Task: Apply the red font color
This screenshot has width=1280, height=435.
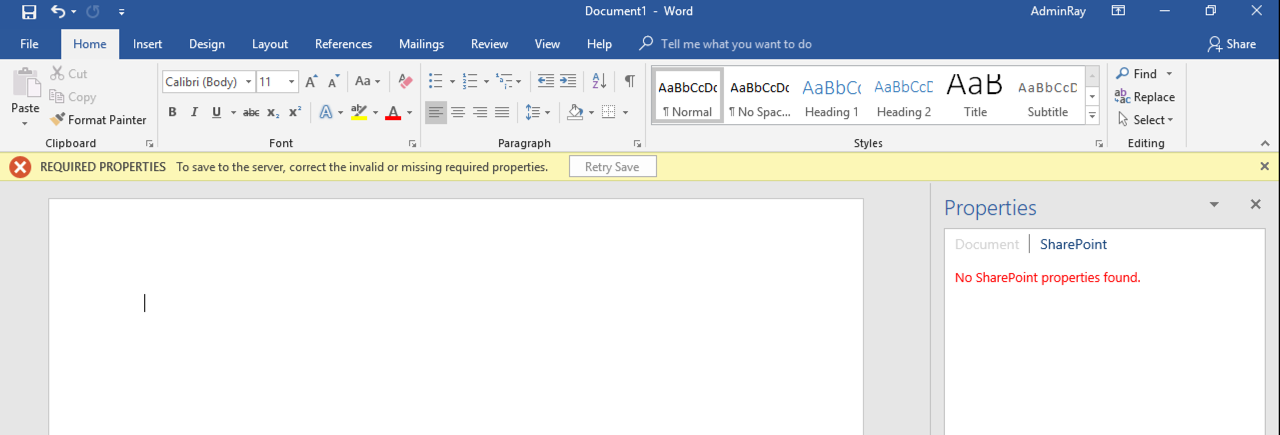Action: click(x=393, y=112)
